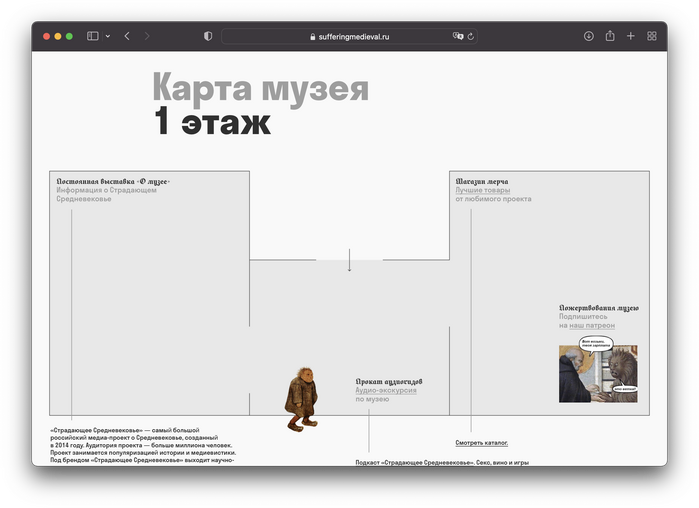Open the share icon
The height and width of the screenshot is (508, 699).
610,36
